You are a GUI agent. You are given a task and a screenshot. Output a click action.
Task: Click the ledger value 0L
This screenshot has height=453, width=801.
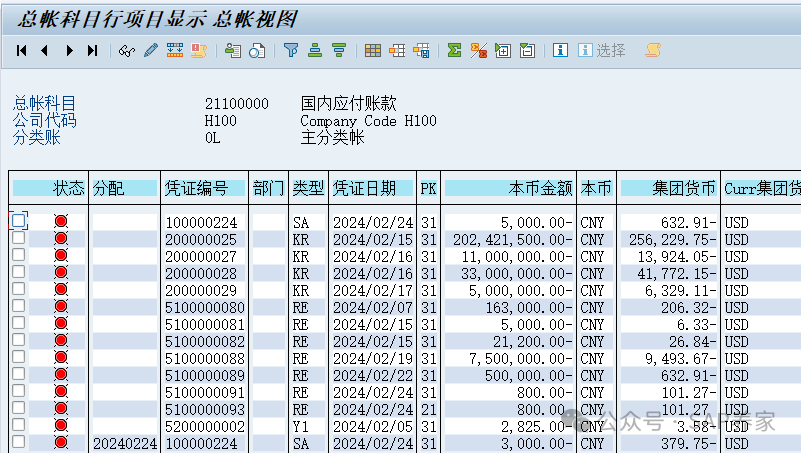(x=213, y=138)
